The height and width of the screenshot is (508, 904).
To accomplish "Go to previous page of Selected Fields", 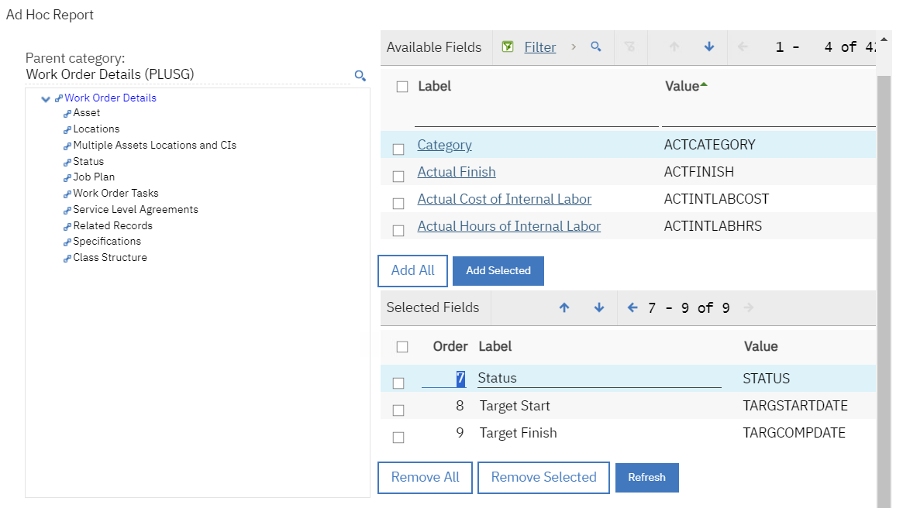I will click(x=632, y=308).
